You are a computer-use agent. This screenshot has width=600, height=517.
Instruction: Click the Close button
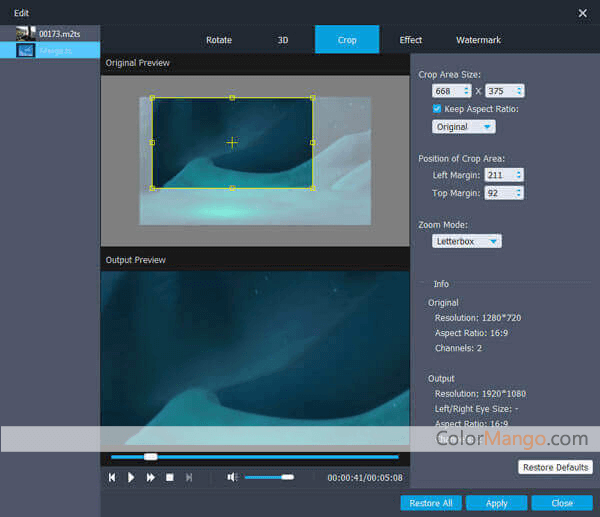tap(562, 503)
